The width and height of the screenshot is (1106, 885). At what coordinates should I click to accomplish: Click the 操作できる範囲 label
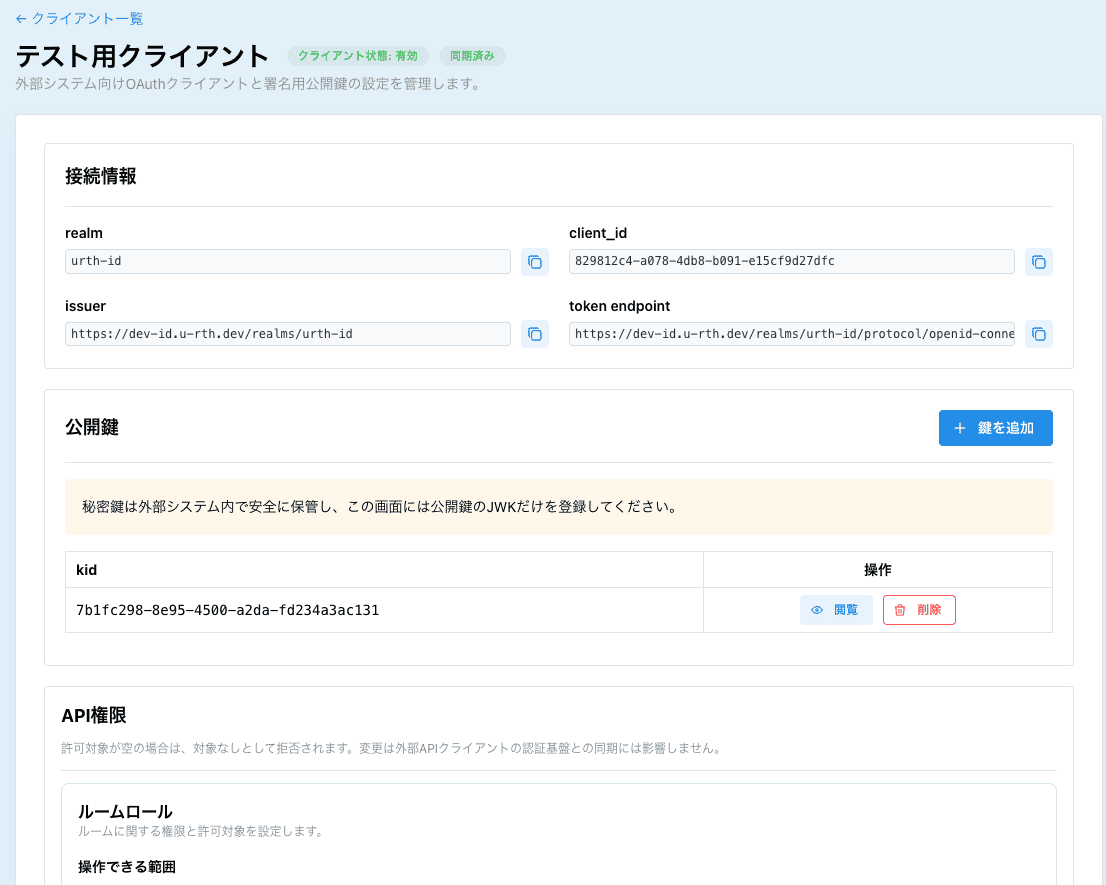tap(126, 867)
